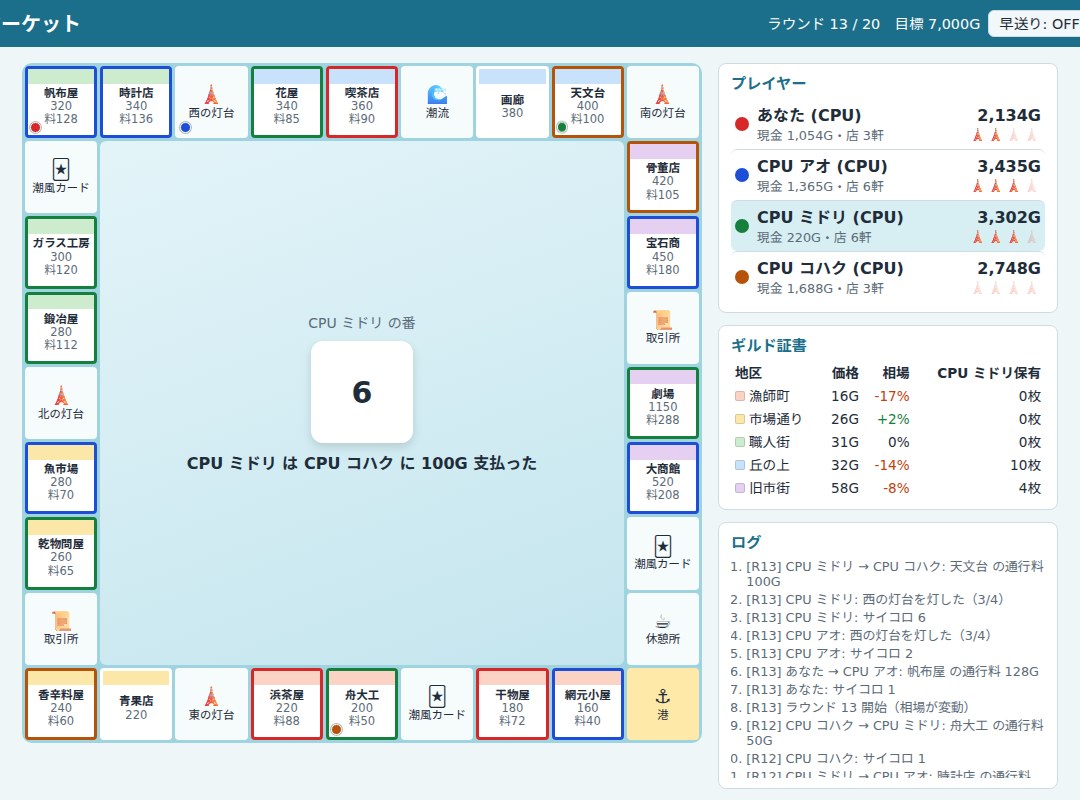Click the ガラス工房 shop tile

(61, 252)
